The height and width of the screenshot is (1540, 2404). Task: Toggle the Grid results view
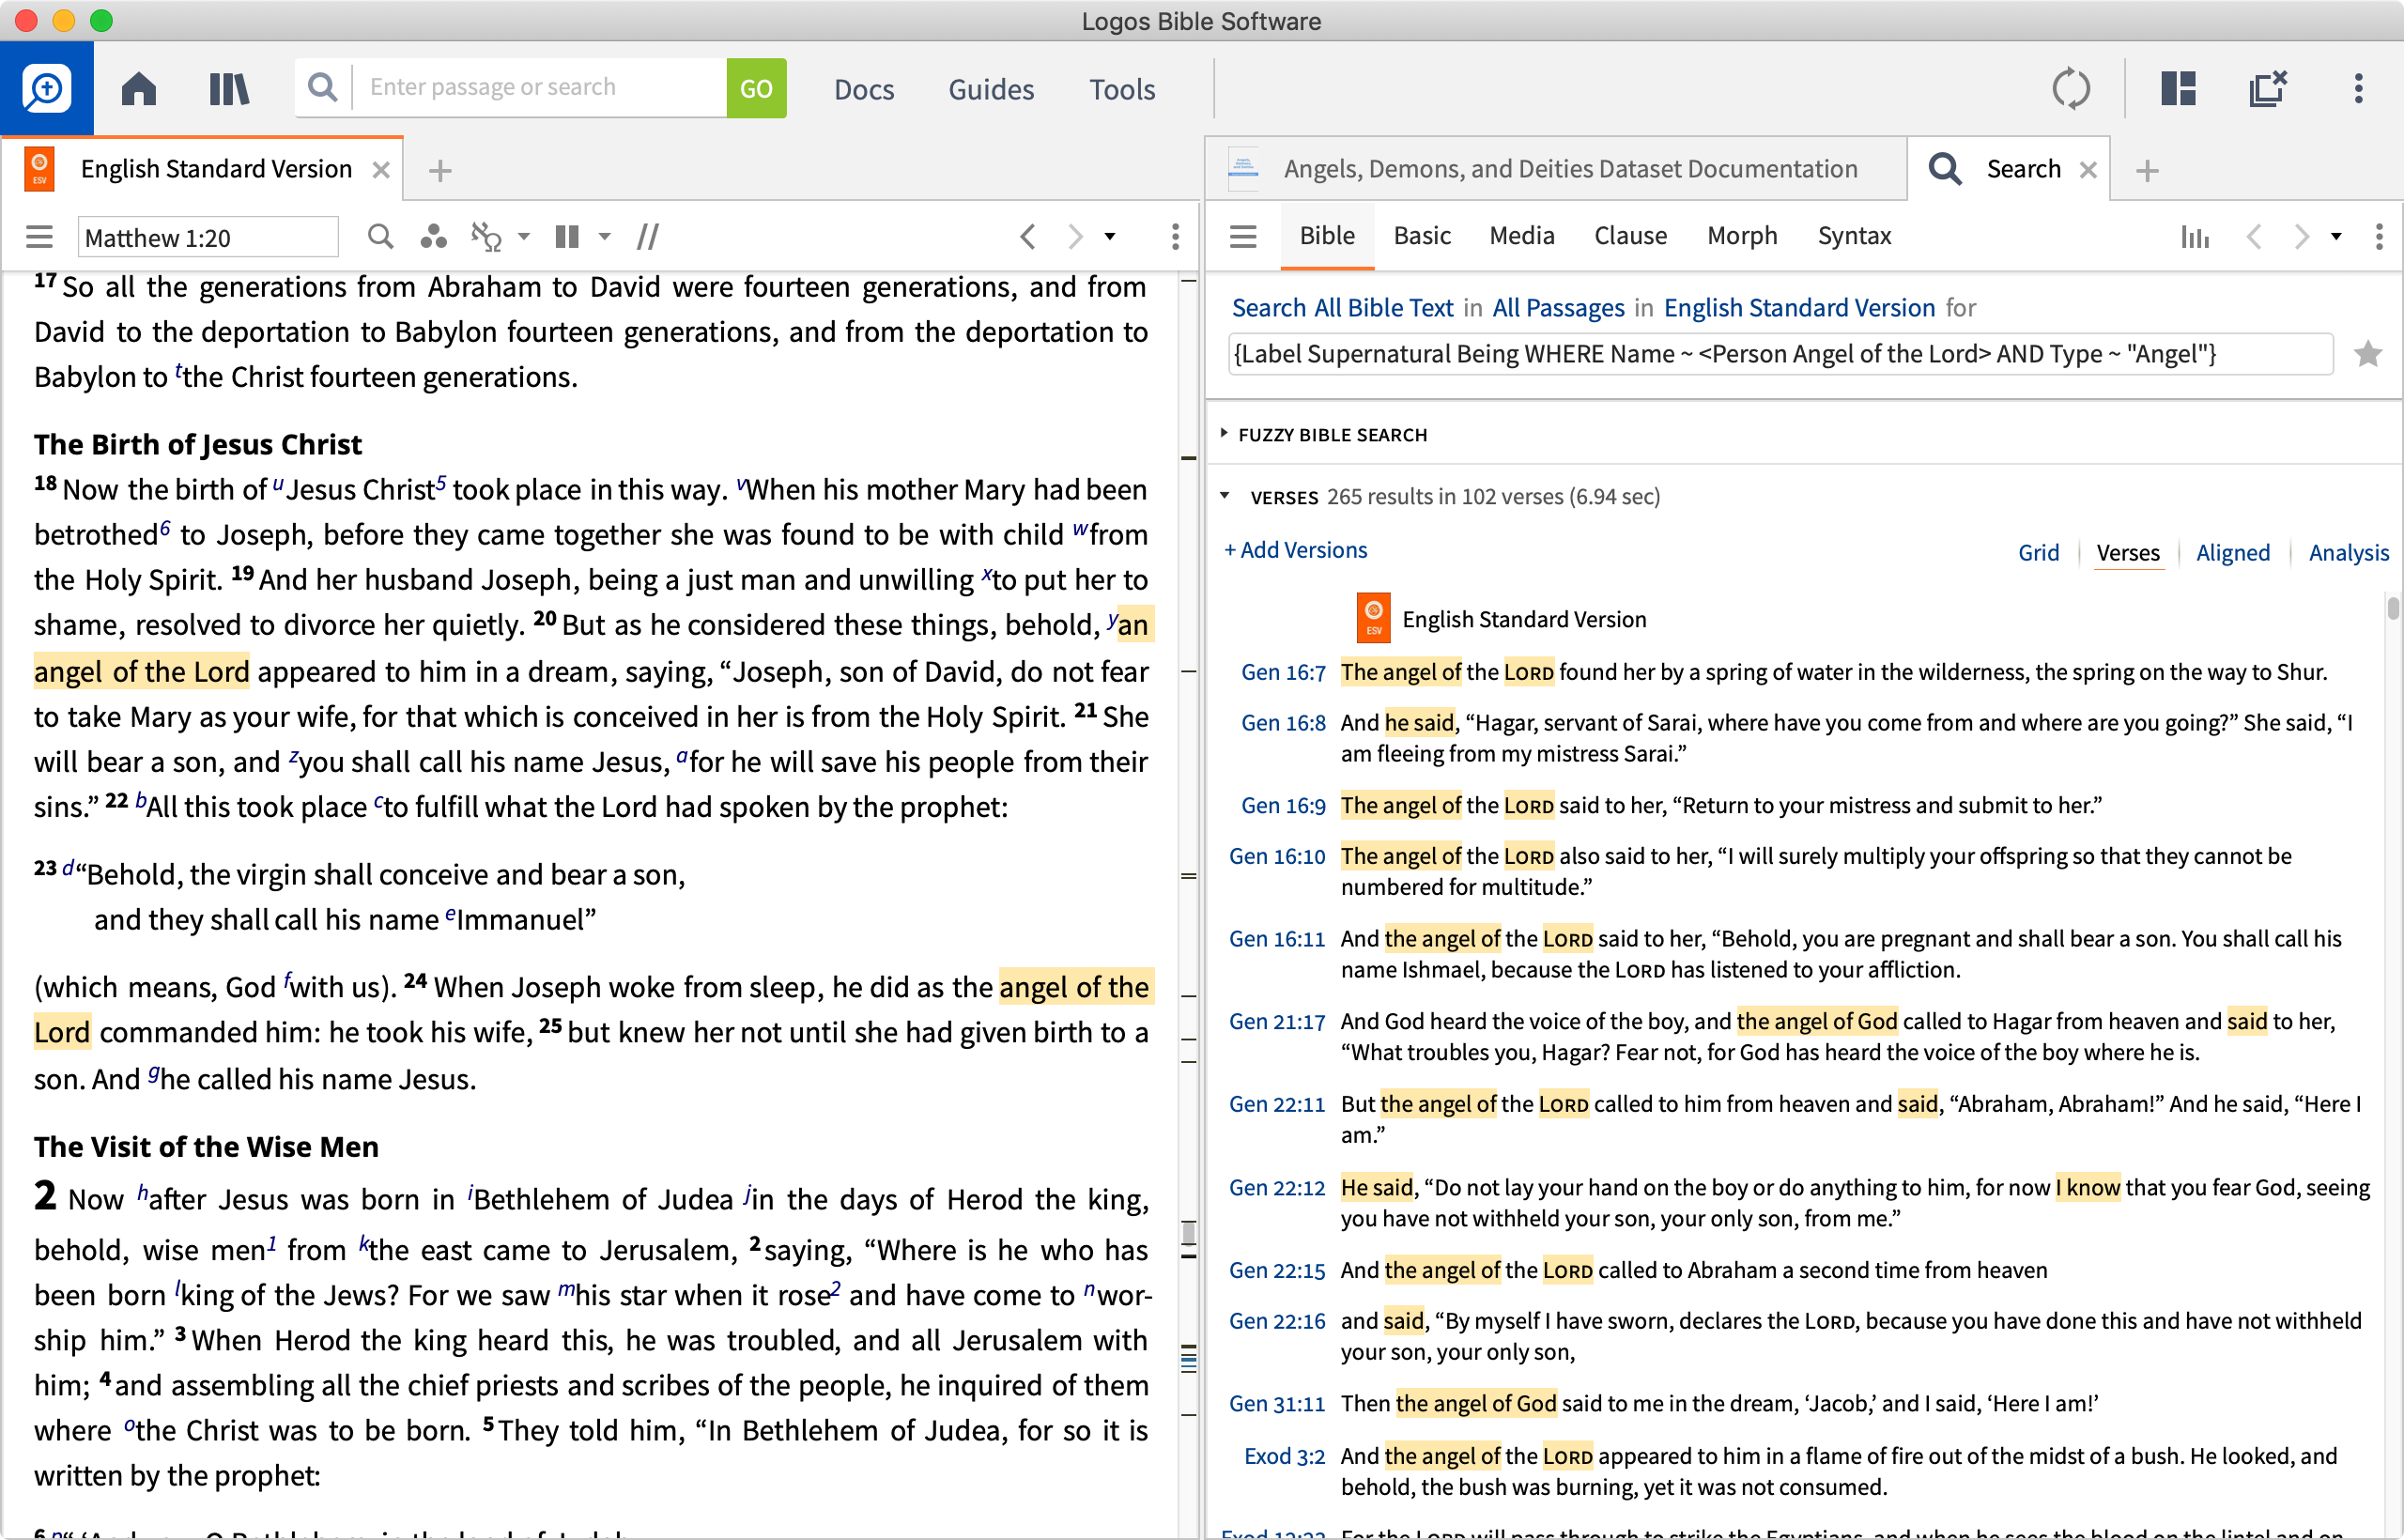pos(2038,552)
